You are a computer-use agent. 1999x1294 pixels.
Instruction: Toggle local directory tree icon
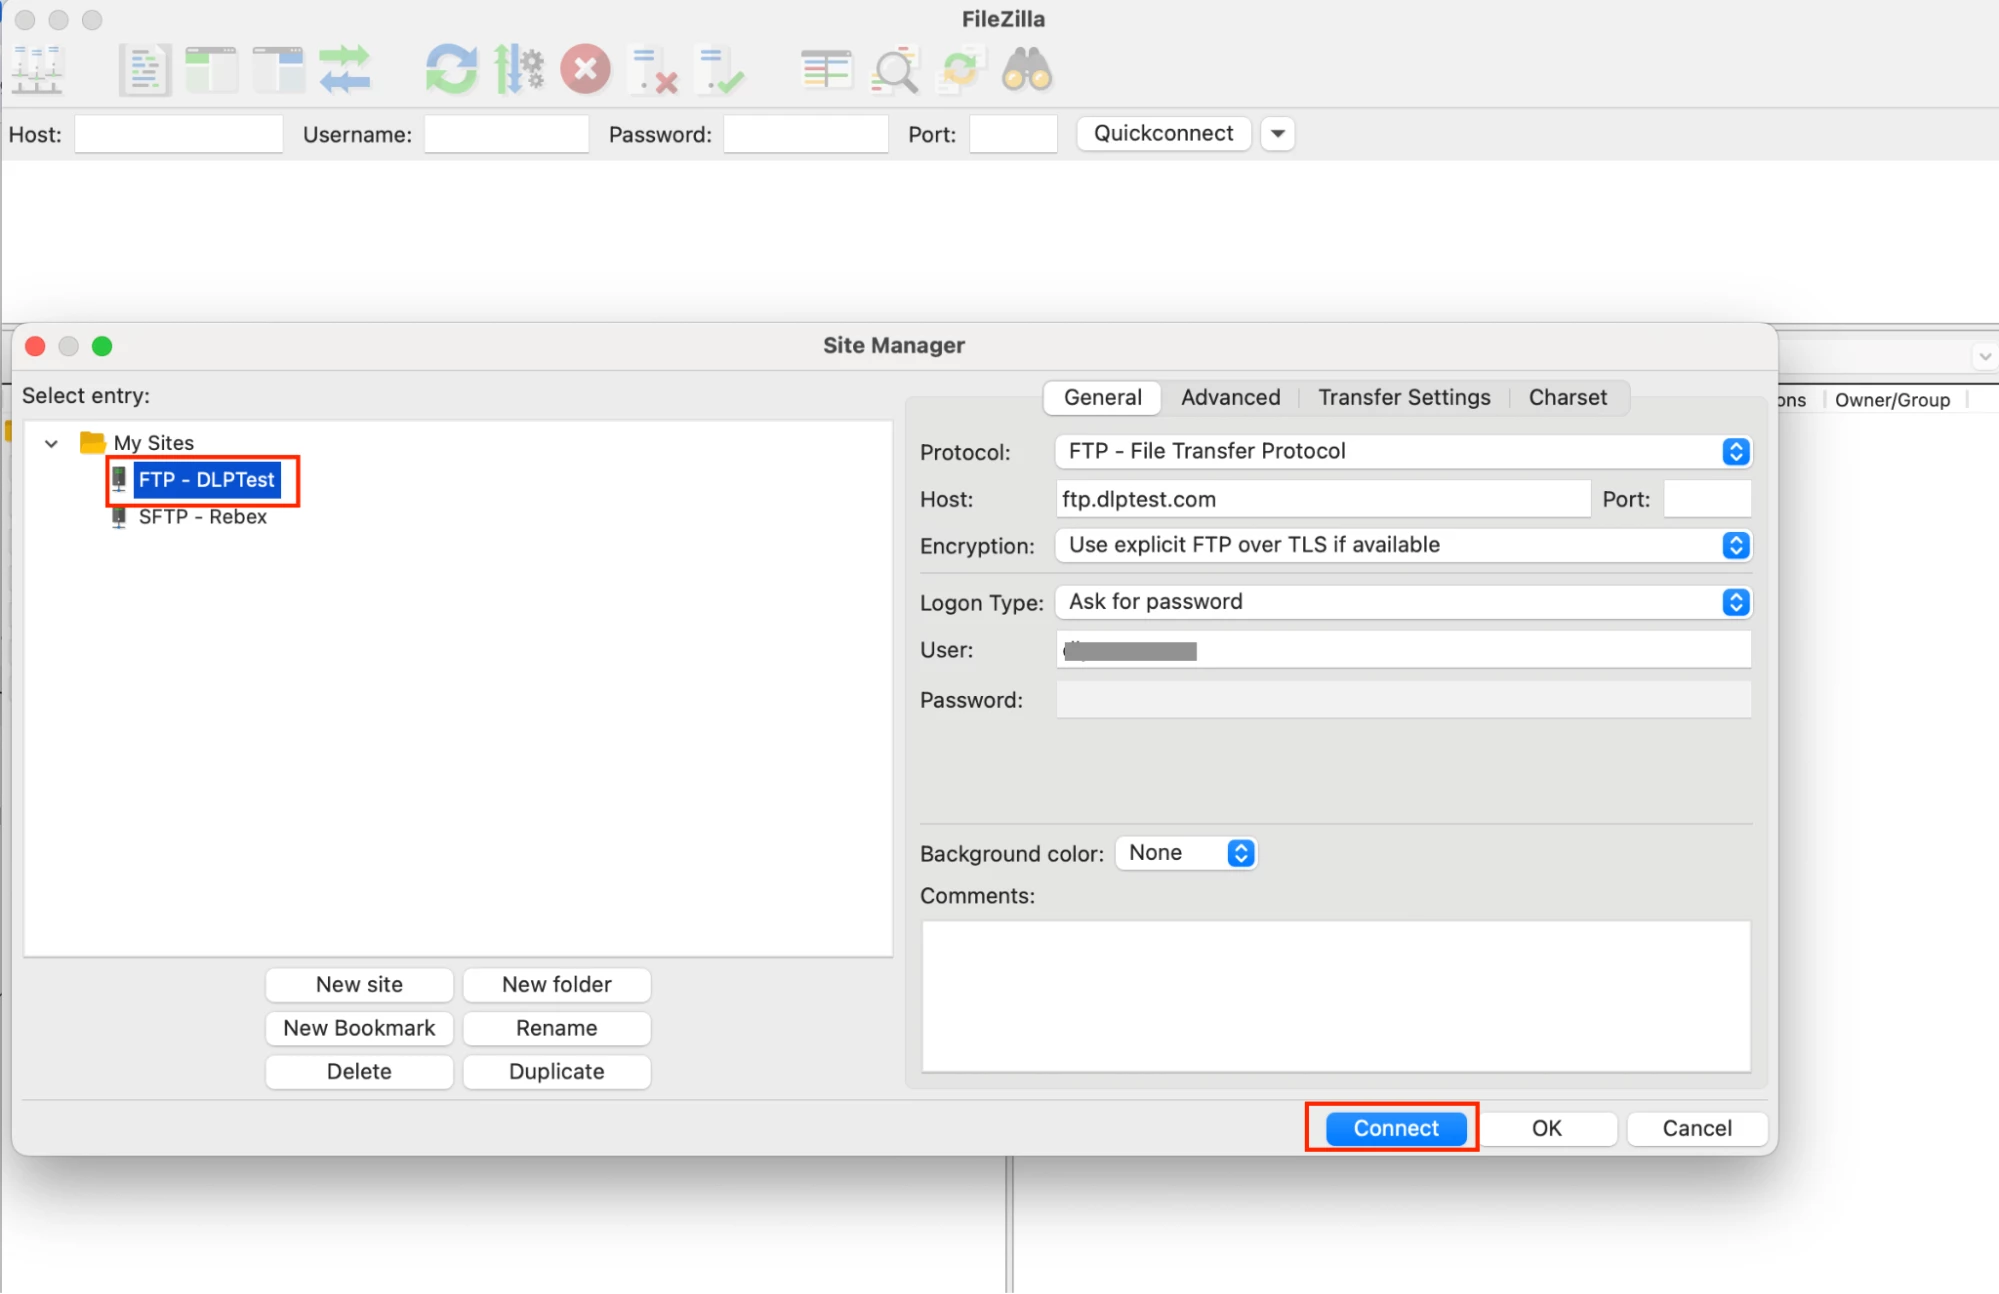[x=211, y=70]
